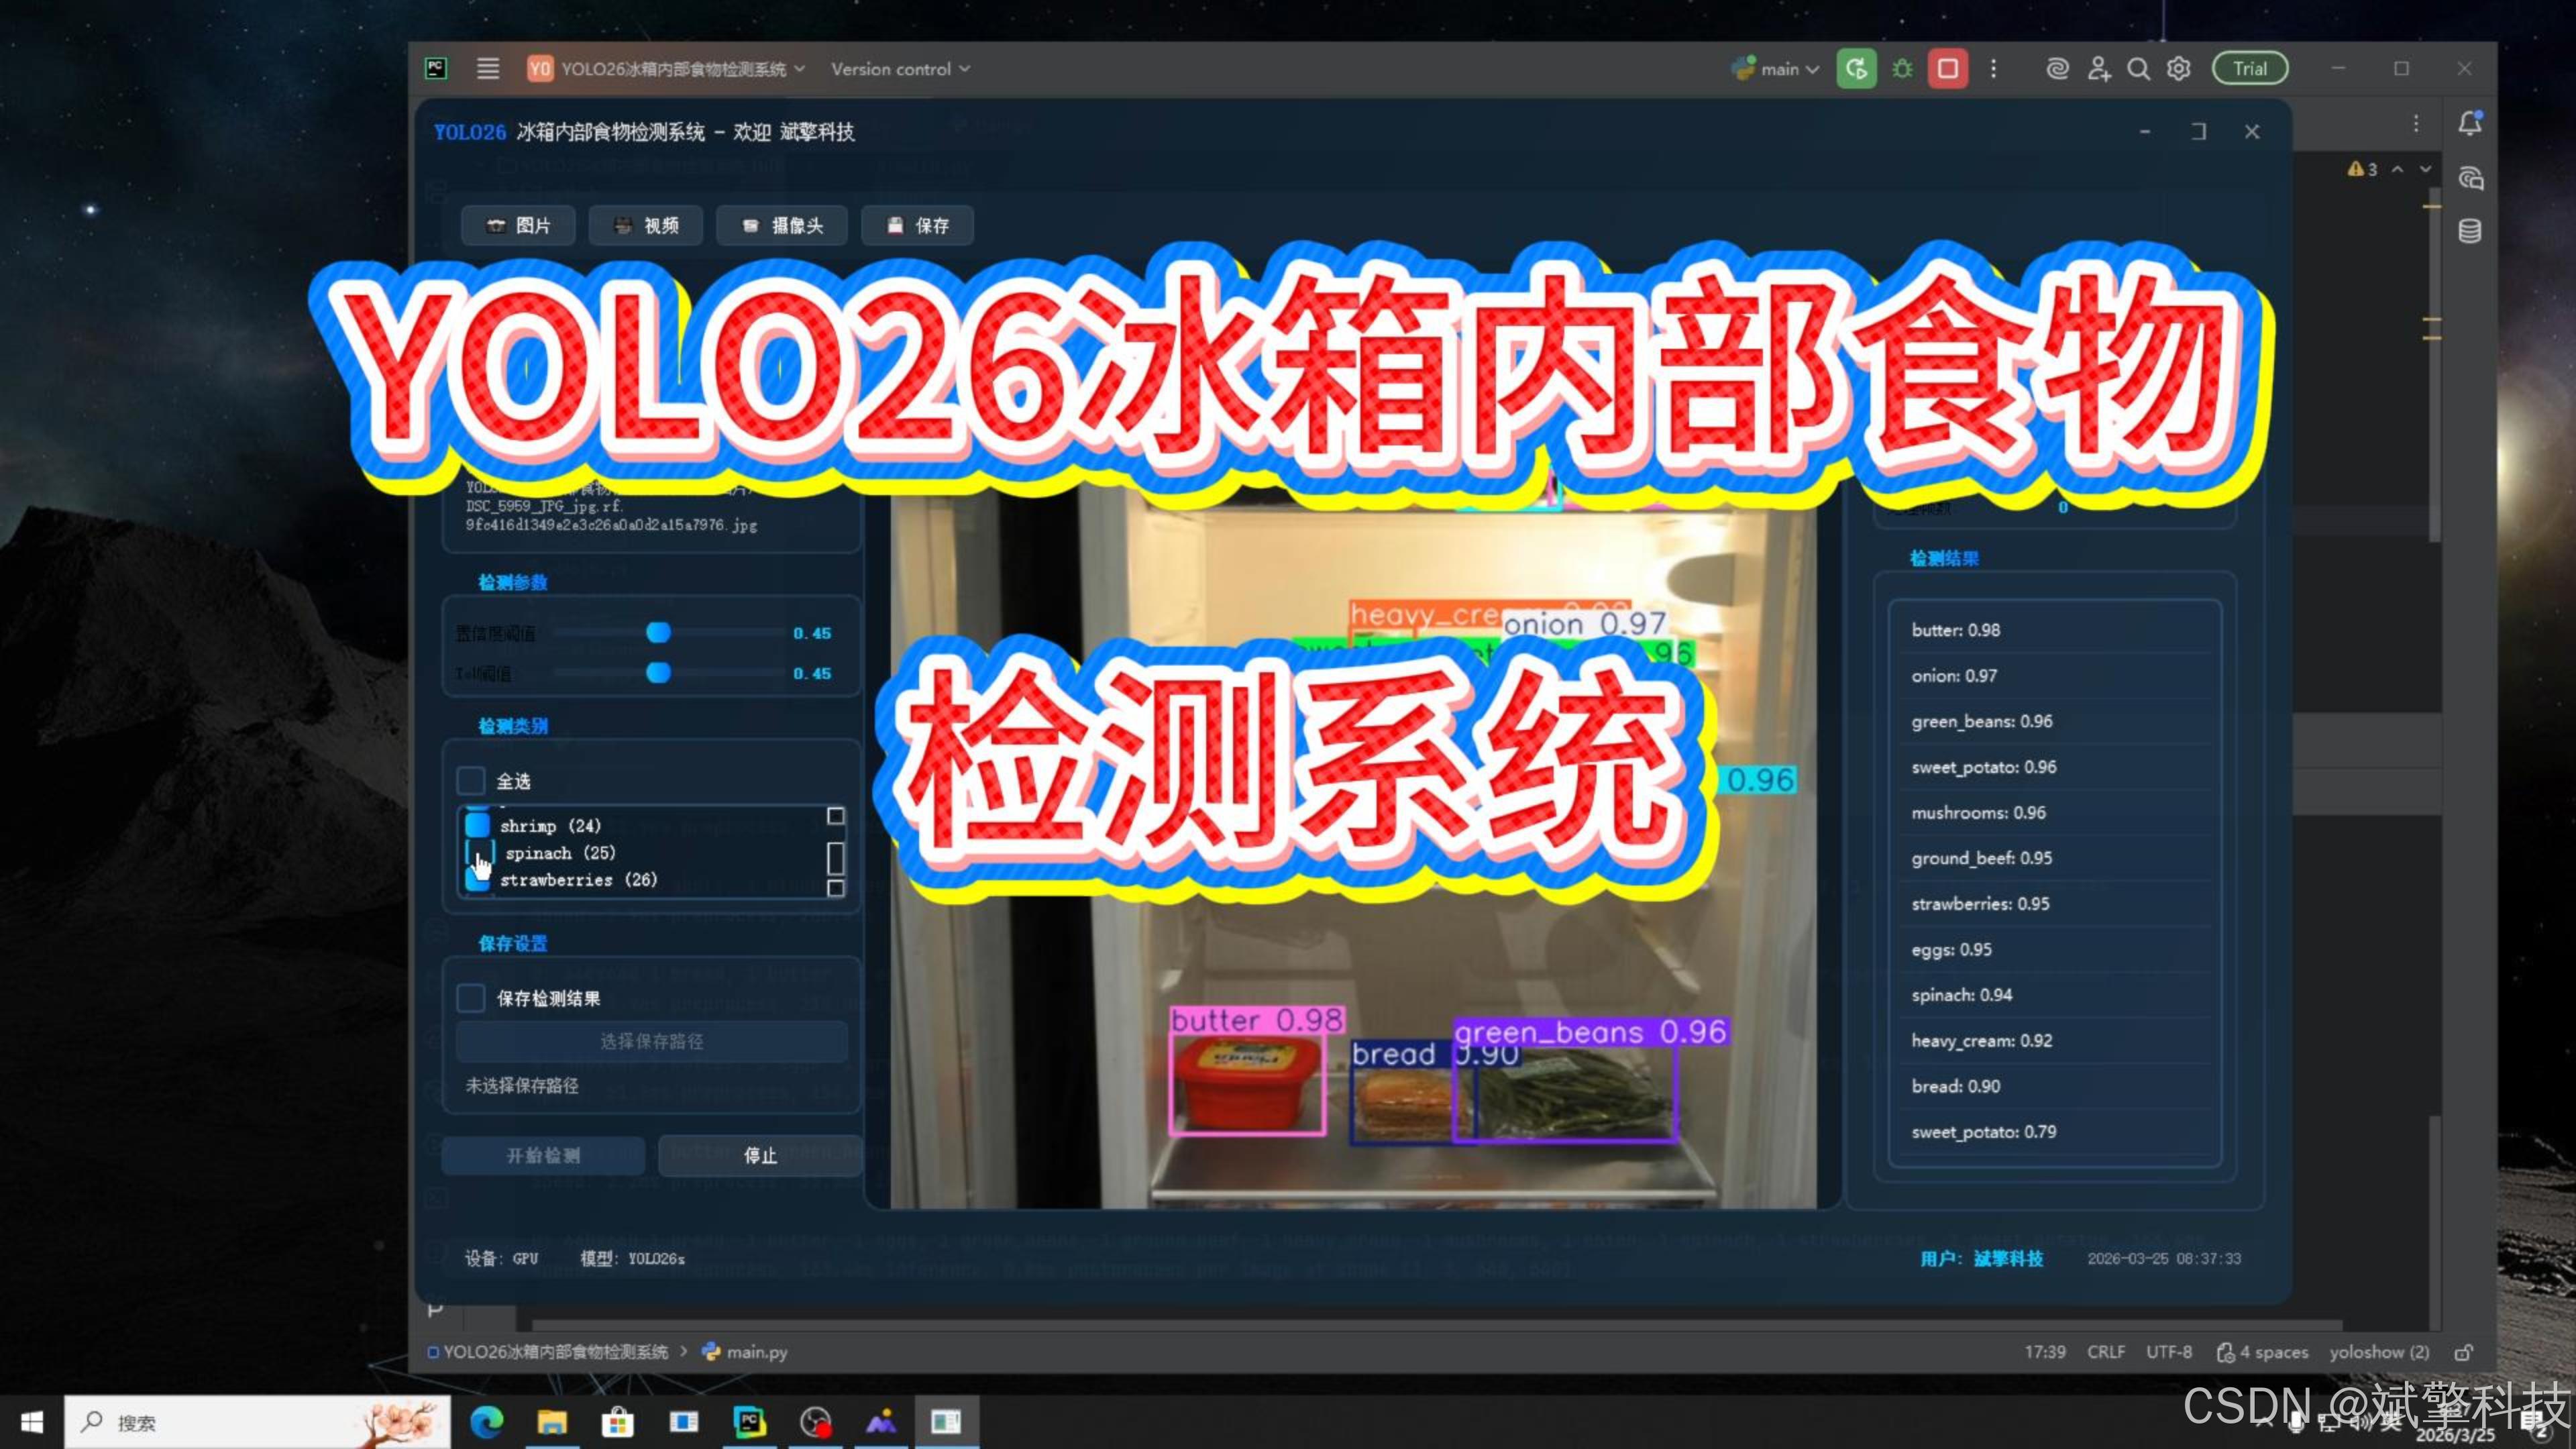Image resolution: width=2576 pixels, height=1449 pixels.
Task: Open the CRLF line separator selector
Action: (x=2106, y=1352)
